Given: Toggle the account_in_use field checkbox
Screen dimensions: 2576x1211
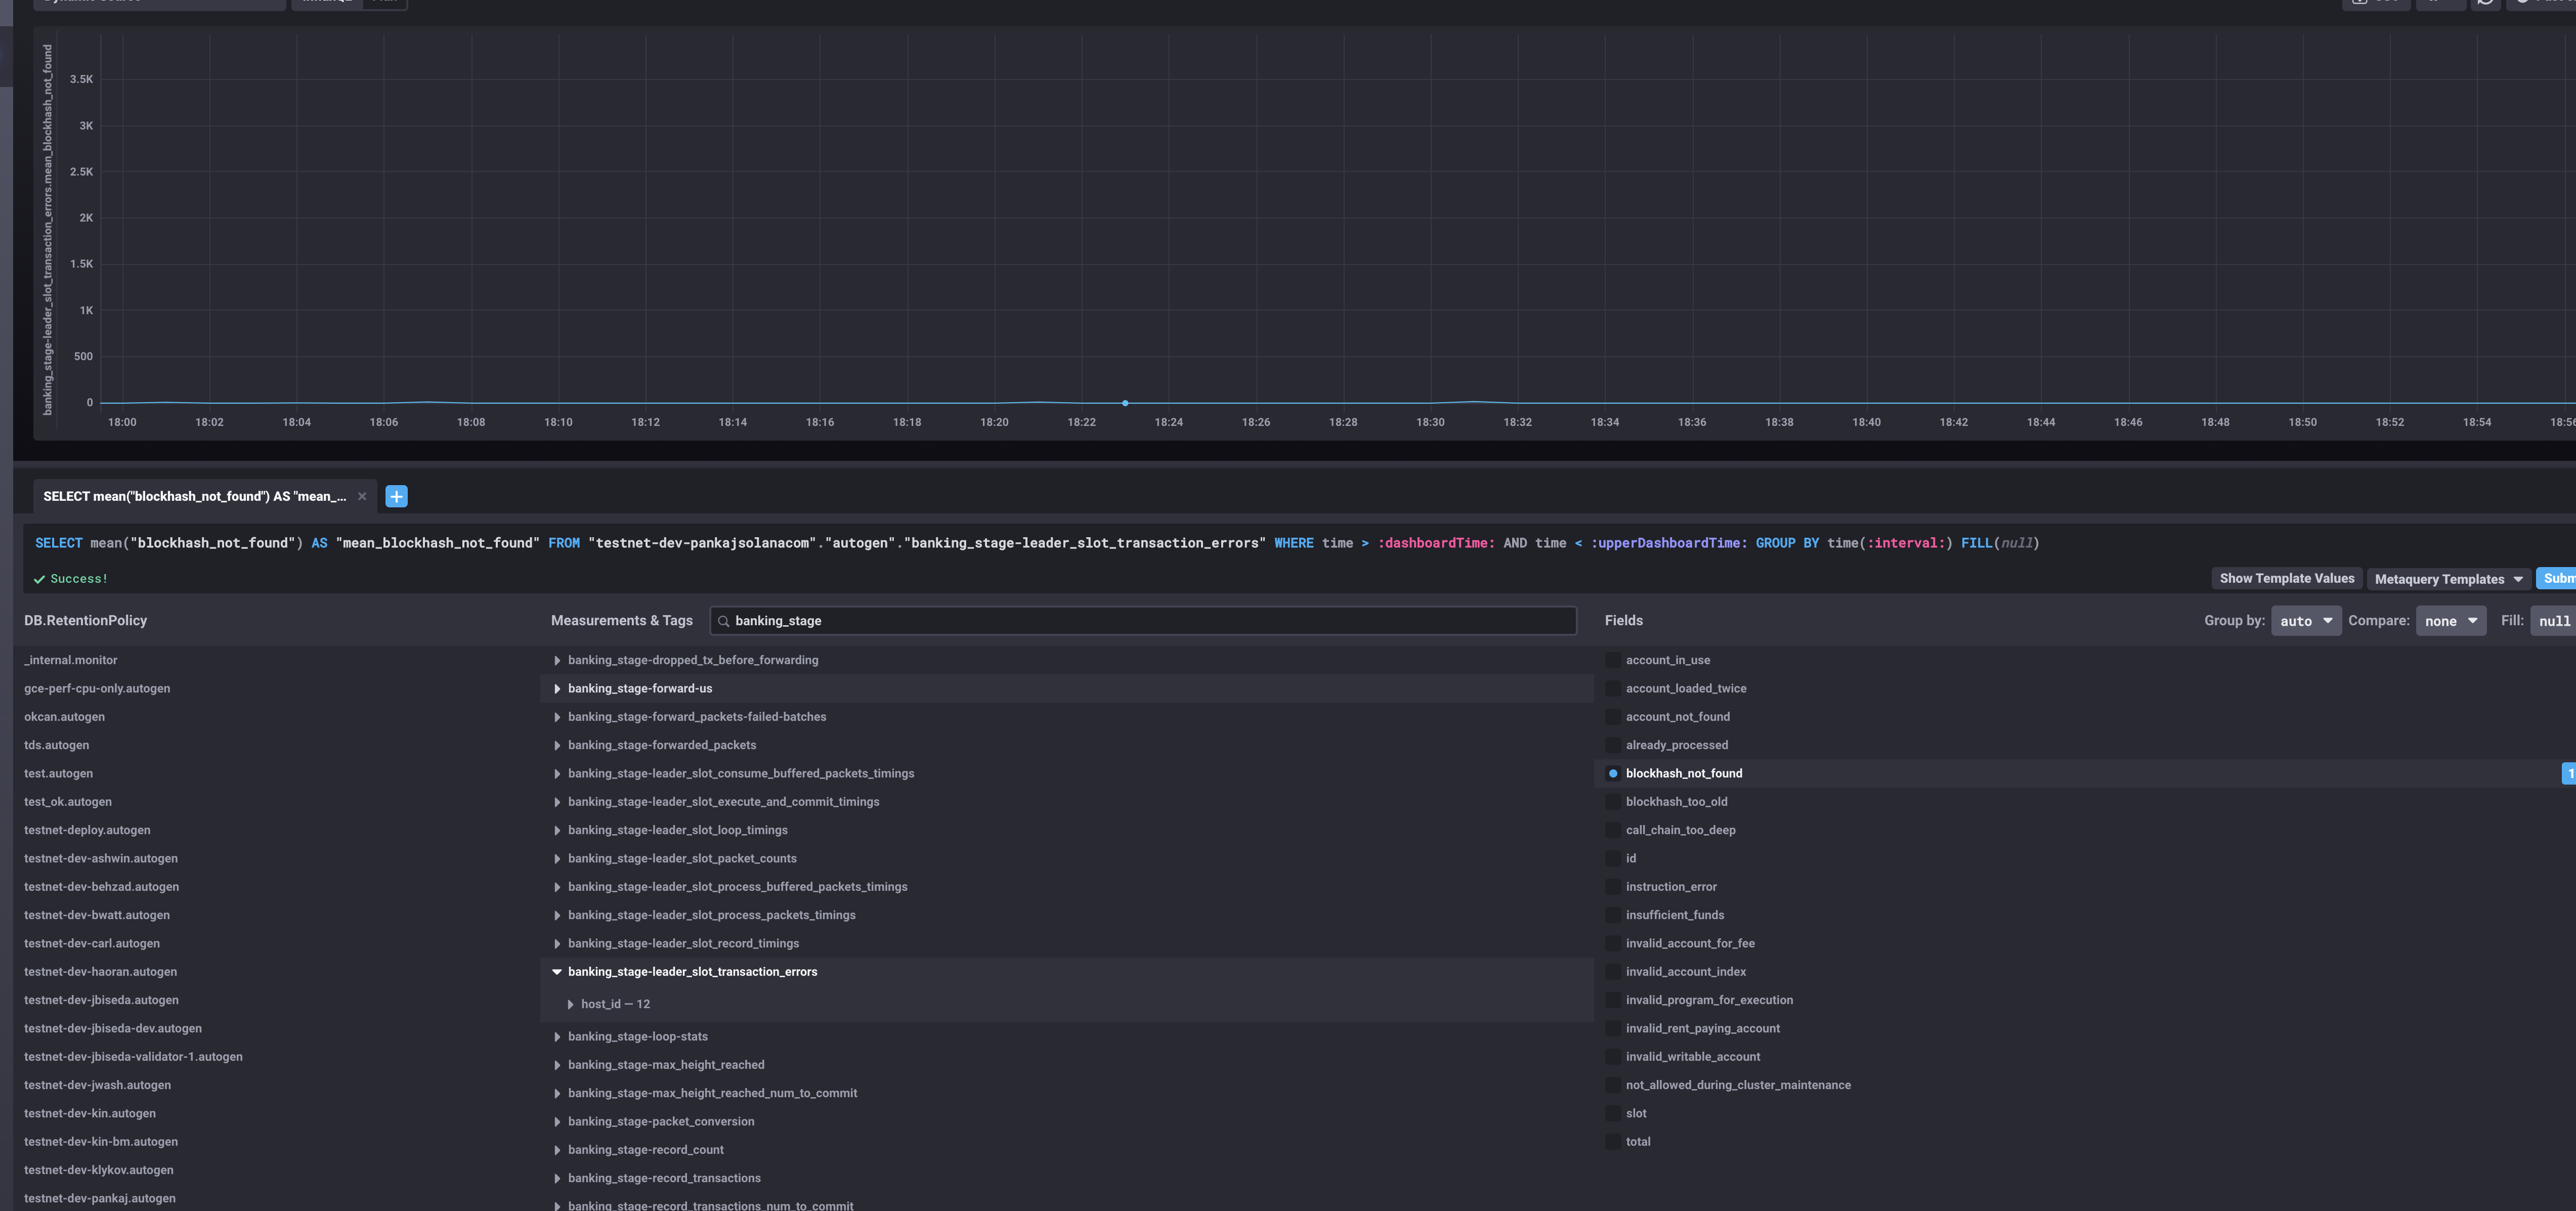Looking at the screenshot, I should tap(1613, 660).
